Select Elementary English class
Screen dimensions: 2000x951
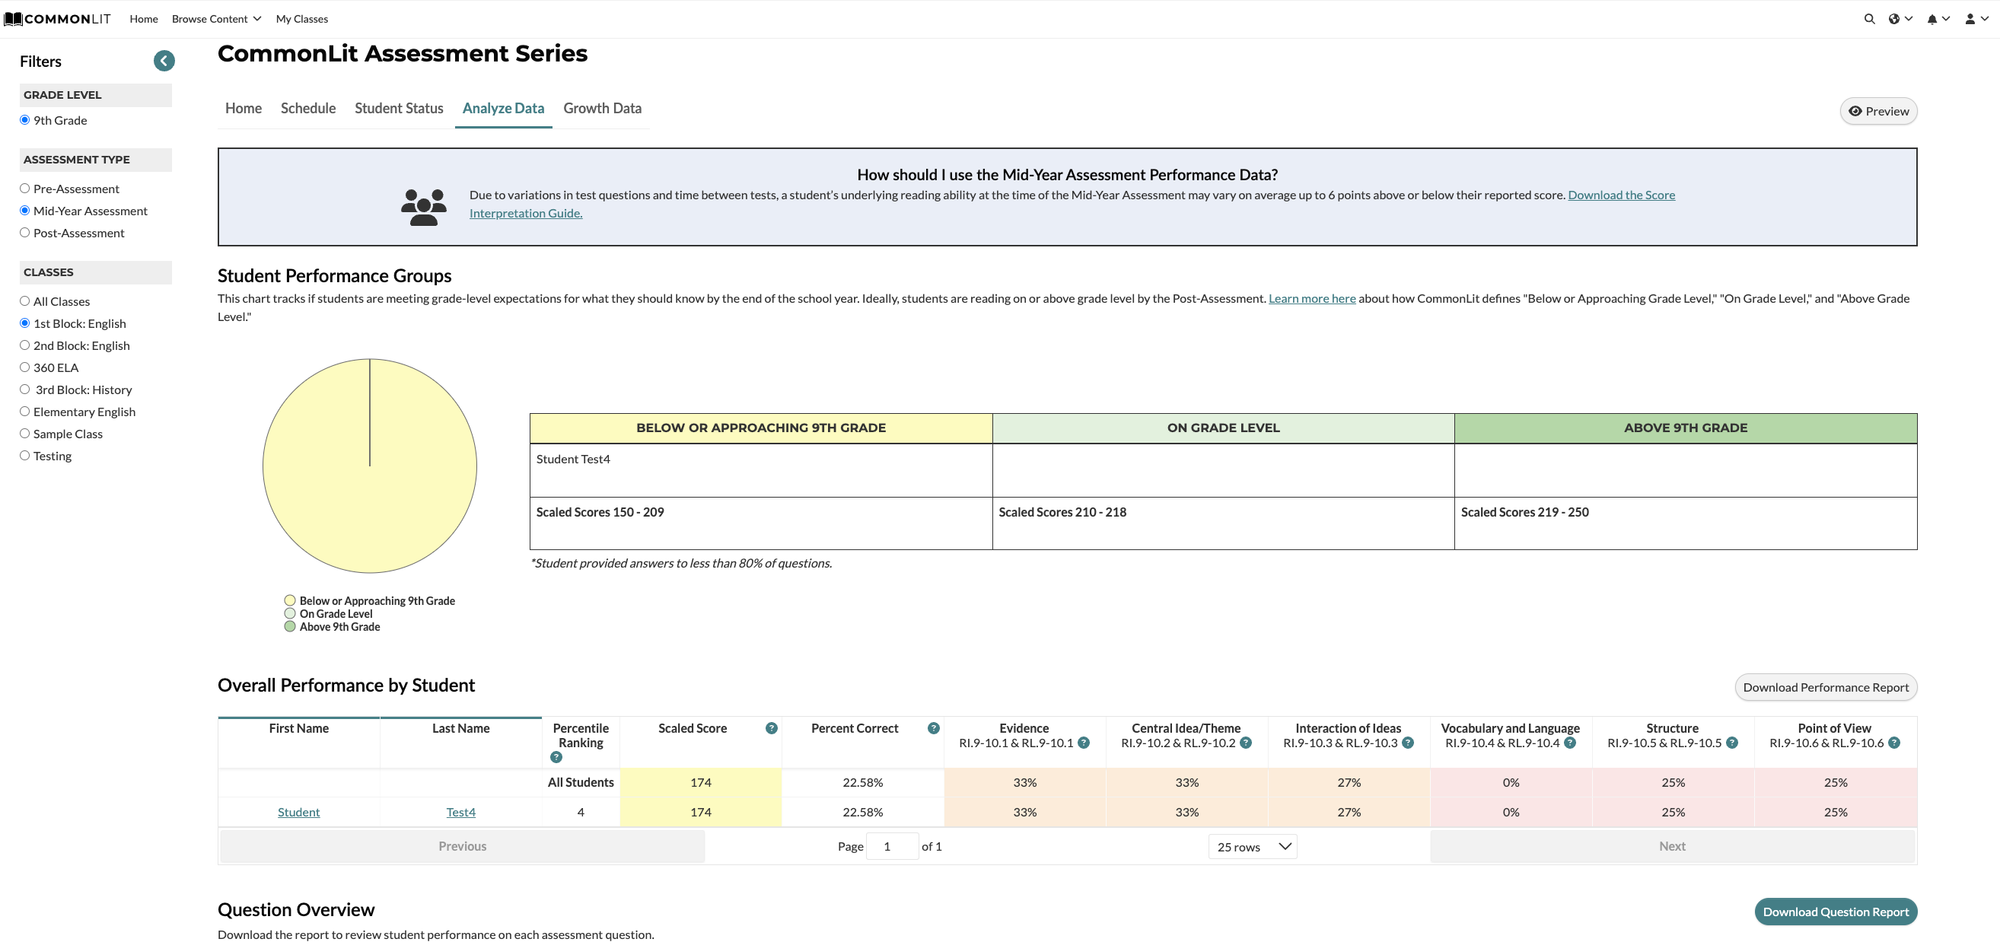click(25, 411)
